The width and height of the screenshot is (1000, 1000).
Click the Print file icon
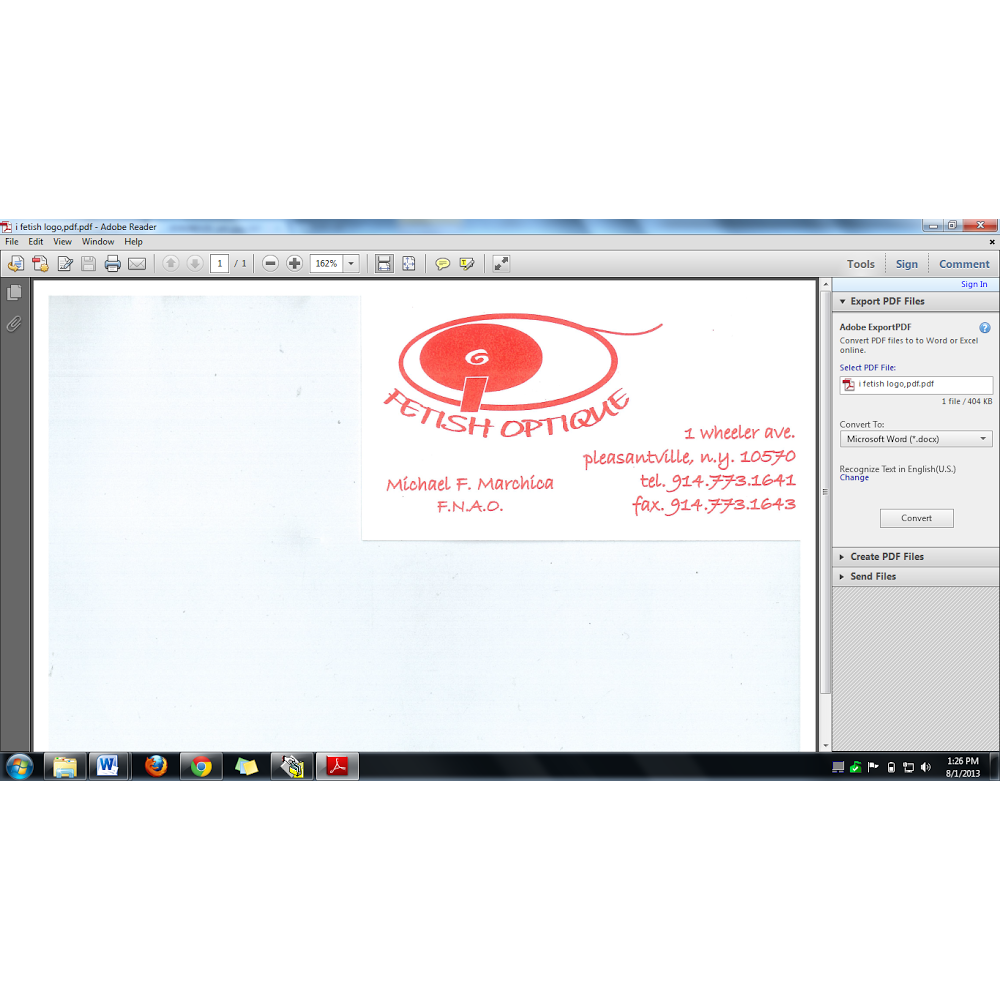tap(113, 264)
